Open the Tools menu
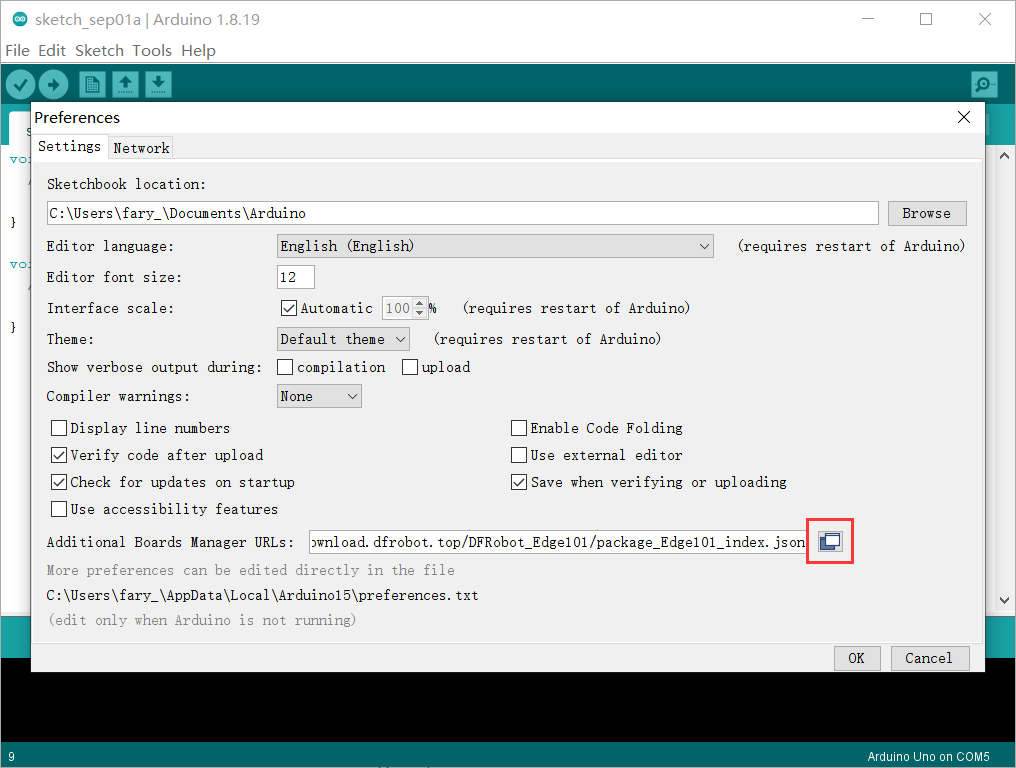This screenshot has height=768, width=1016. [152, 51]
